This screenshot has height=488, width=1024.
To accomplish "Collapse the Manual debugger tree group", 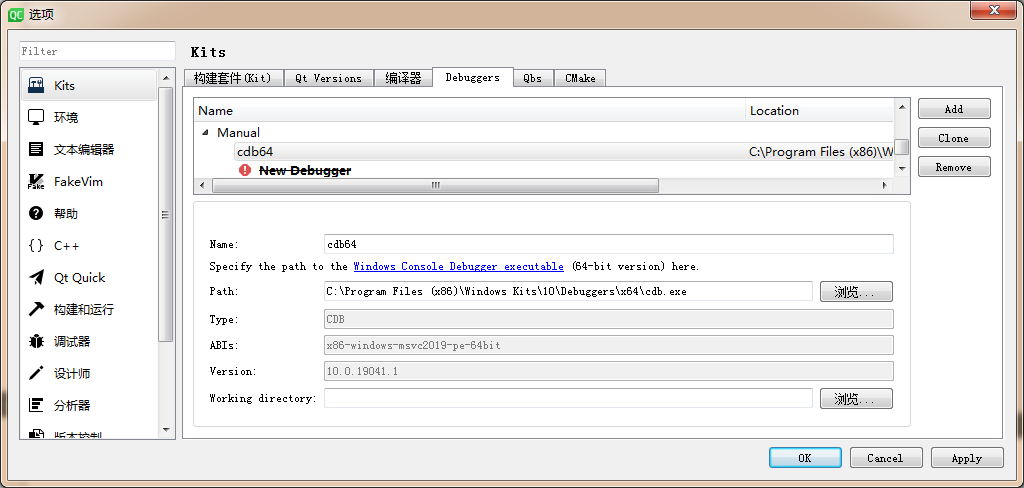I will 206,132.
